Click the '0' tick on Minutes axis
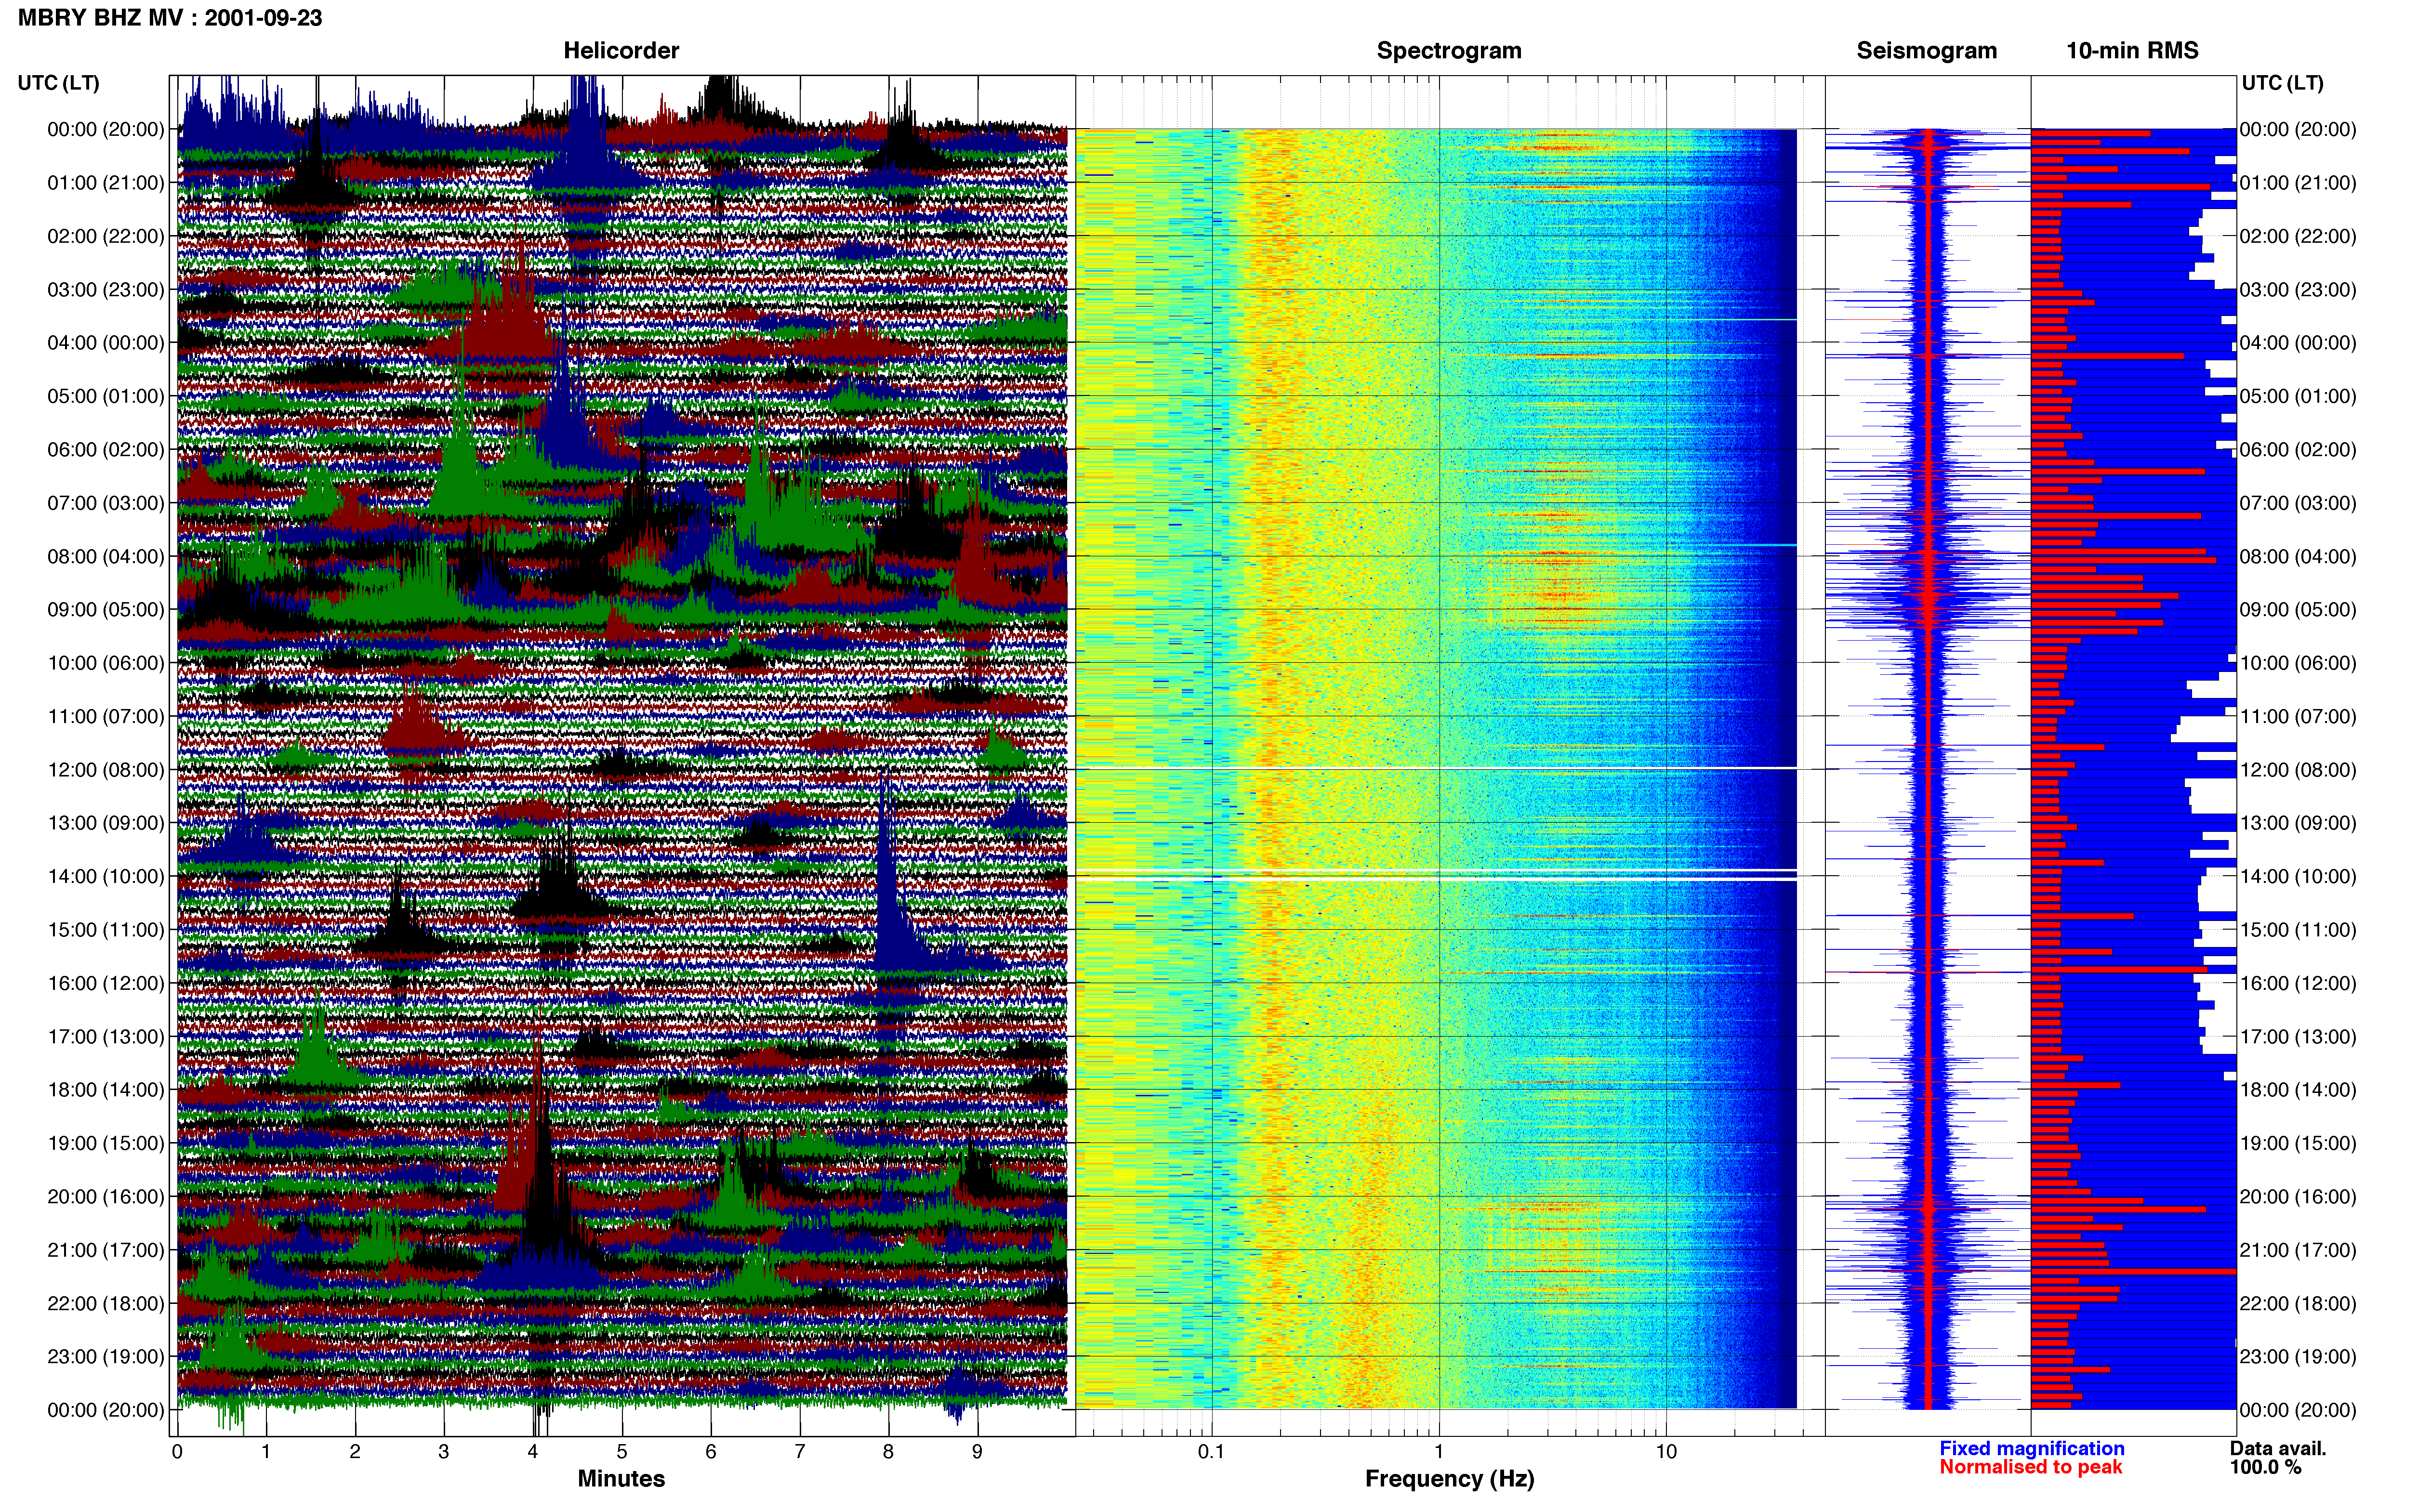The image size is (2418, 1512). point(177,1452)
